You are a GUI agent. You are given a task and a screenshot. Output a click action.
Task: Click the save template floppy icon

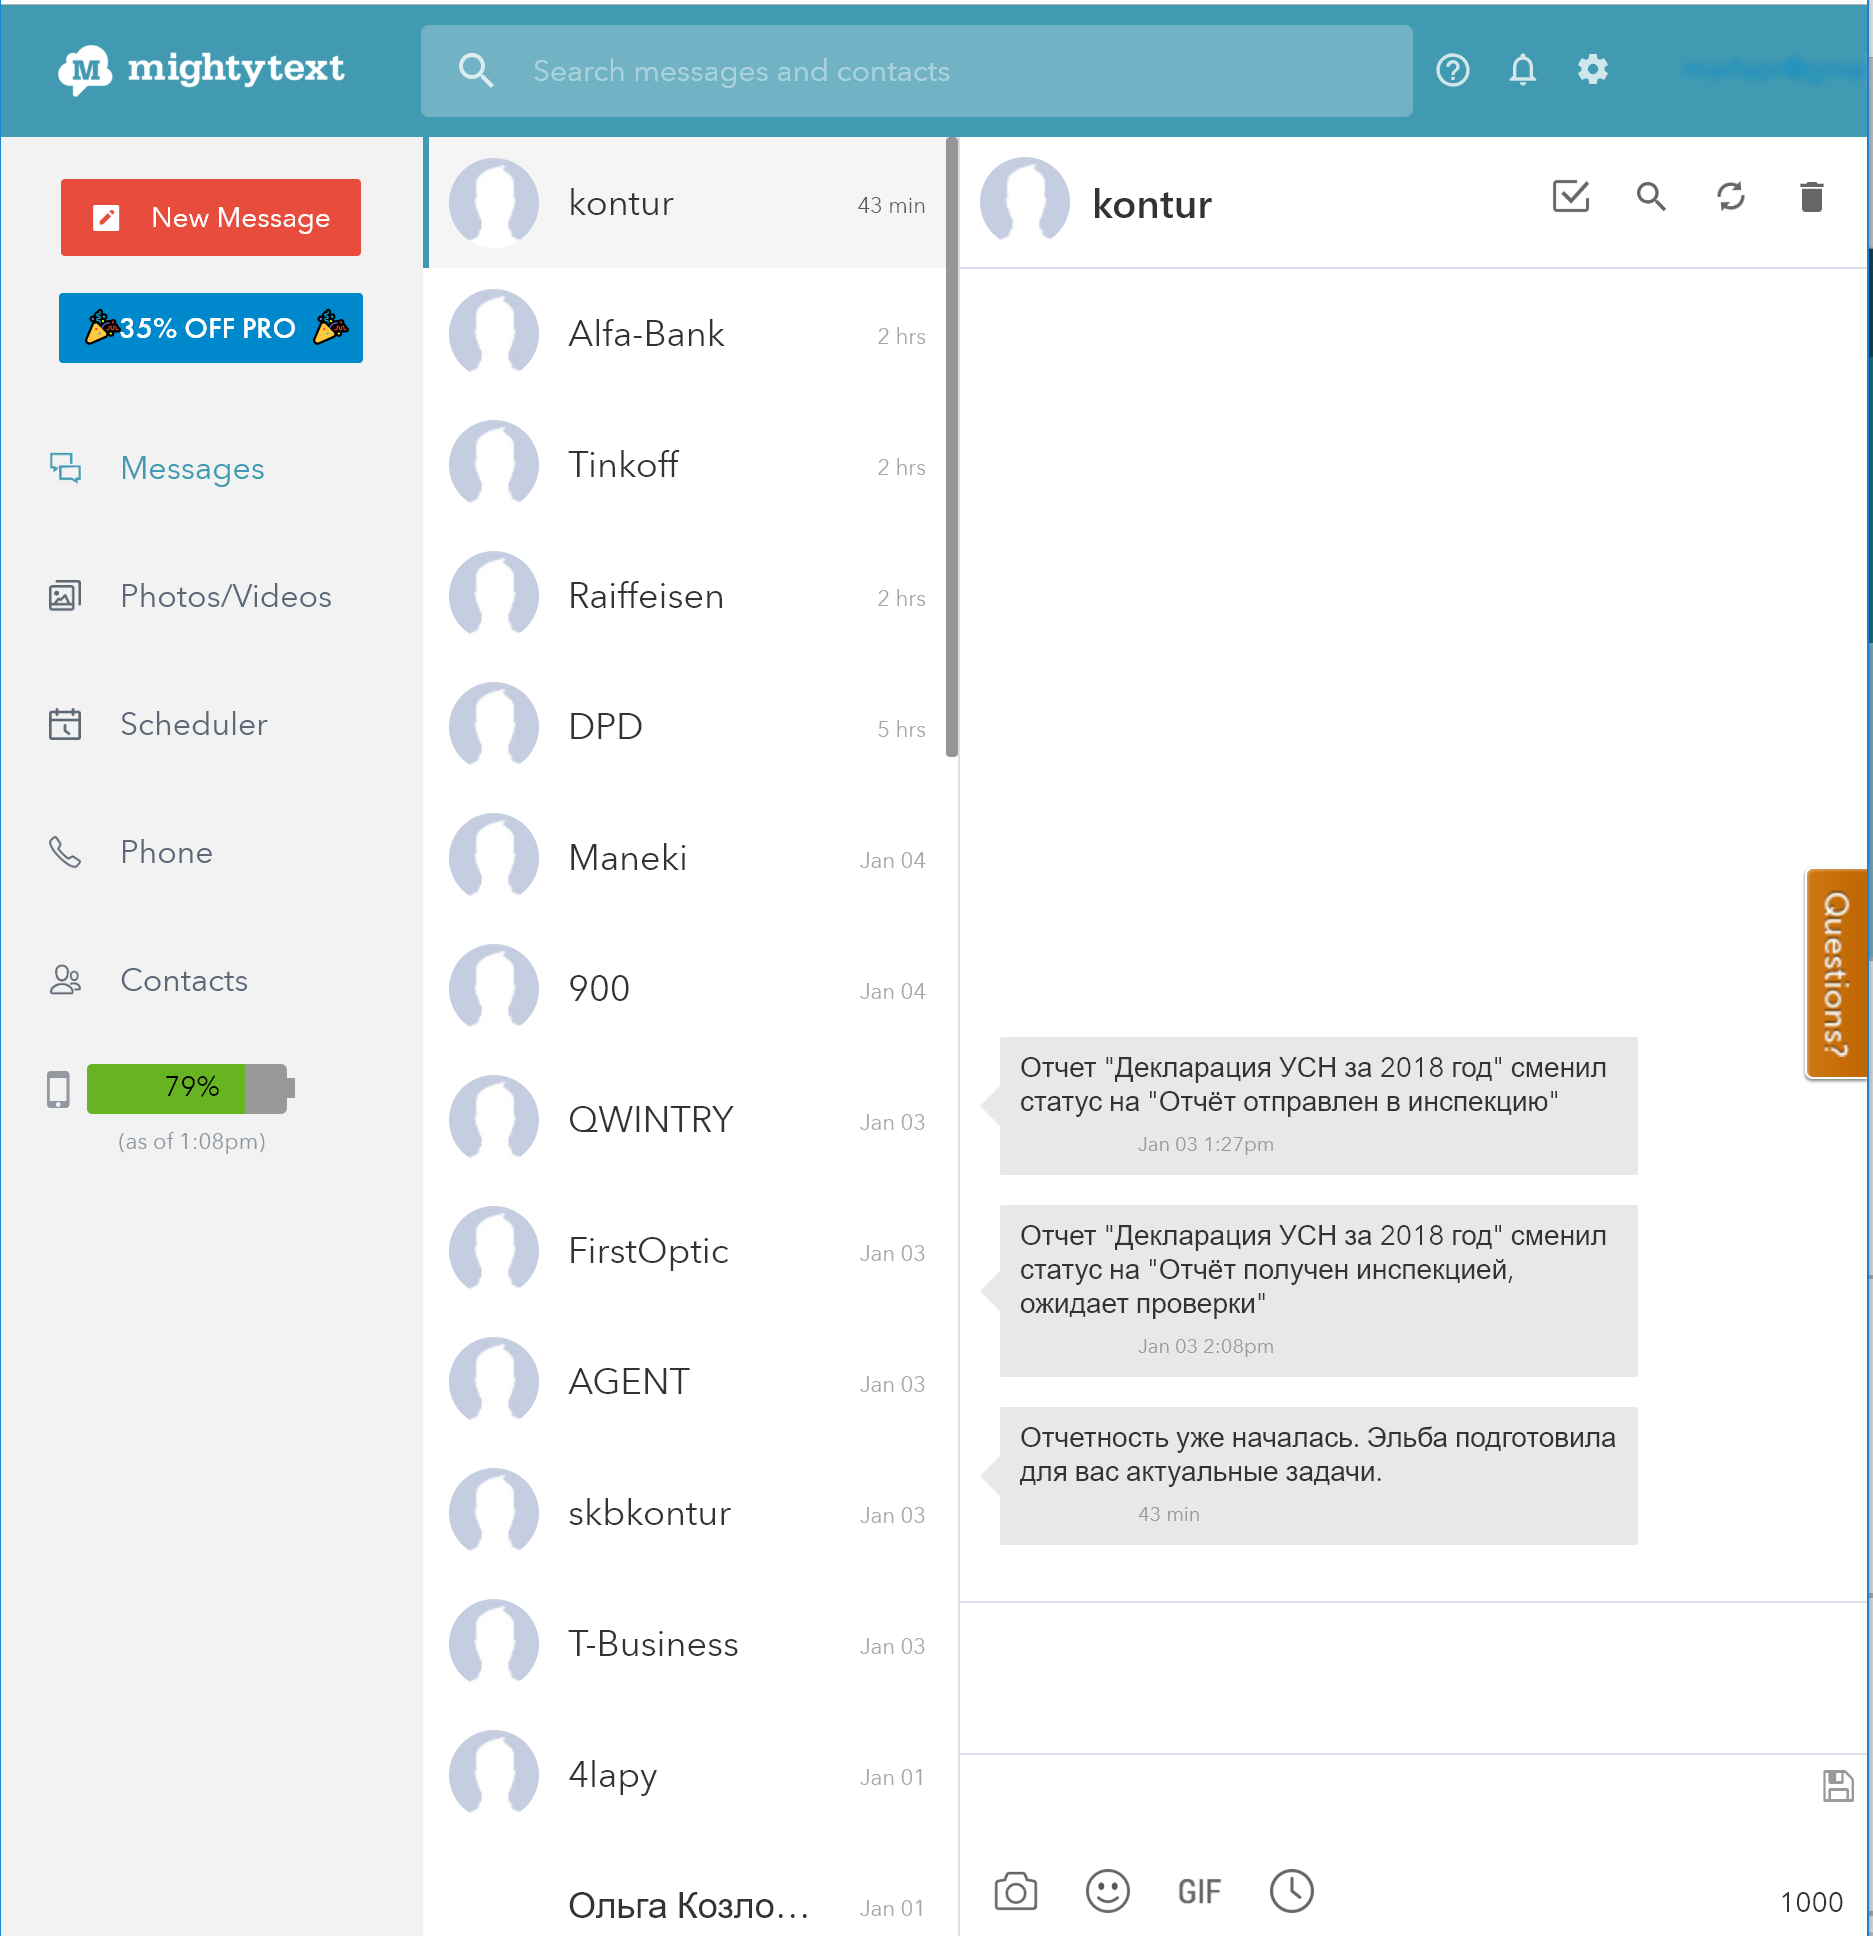[x=1838, y=1786]
